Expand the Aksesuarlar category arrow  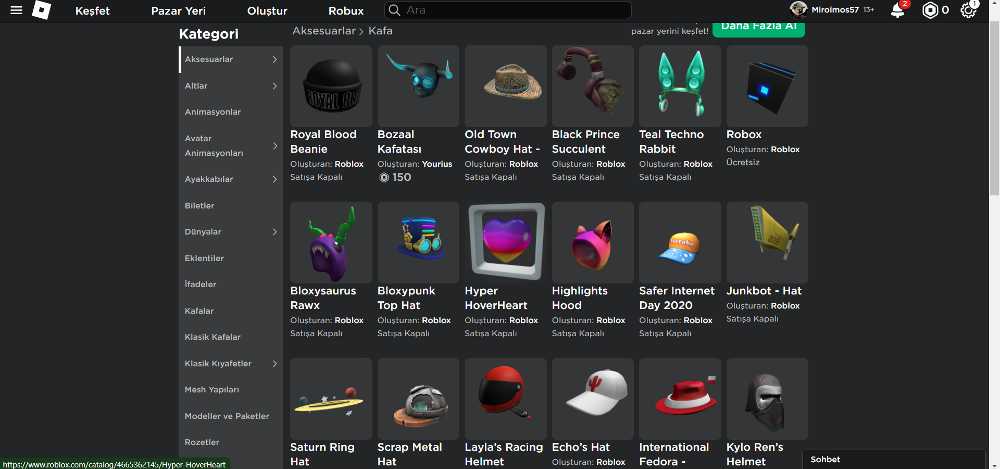pyautogui.click(x=275, y=59)
